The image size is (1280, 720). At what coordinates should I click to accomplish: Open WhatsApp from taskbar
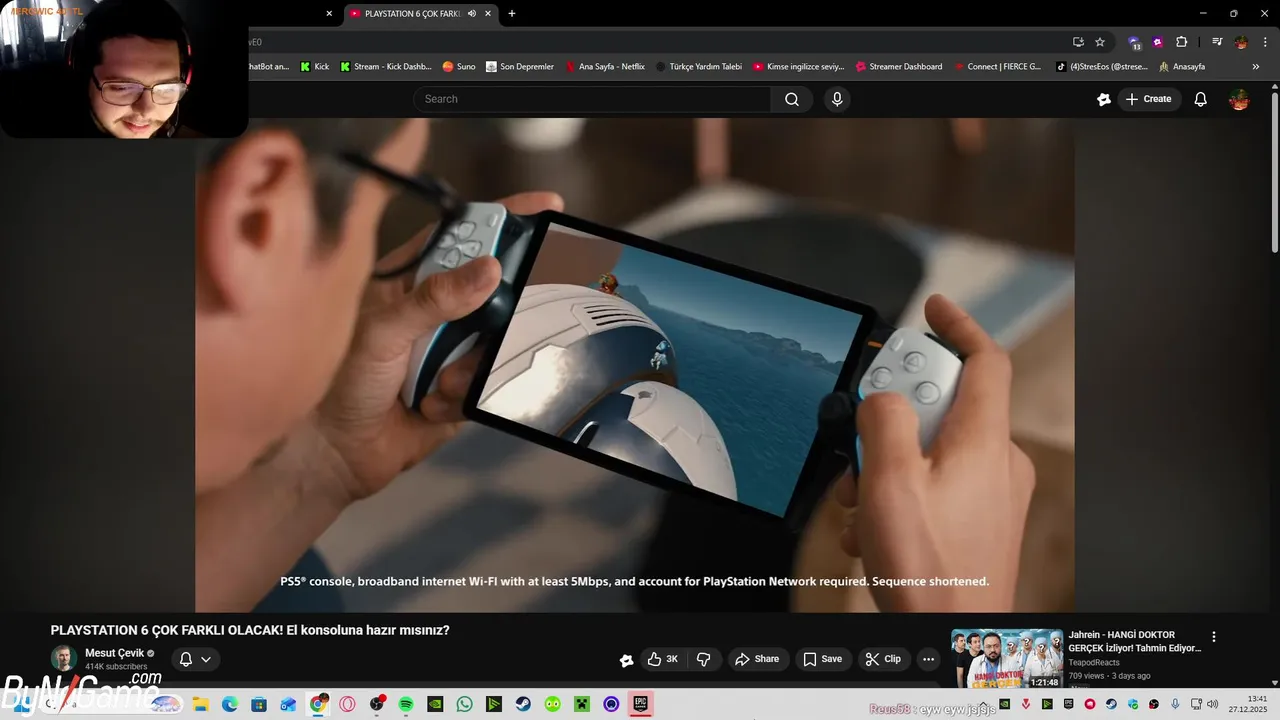464,704
